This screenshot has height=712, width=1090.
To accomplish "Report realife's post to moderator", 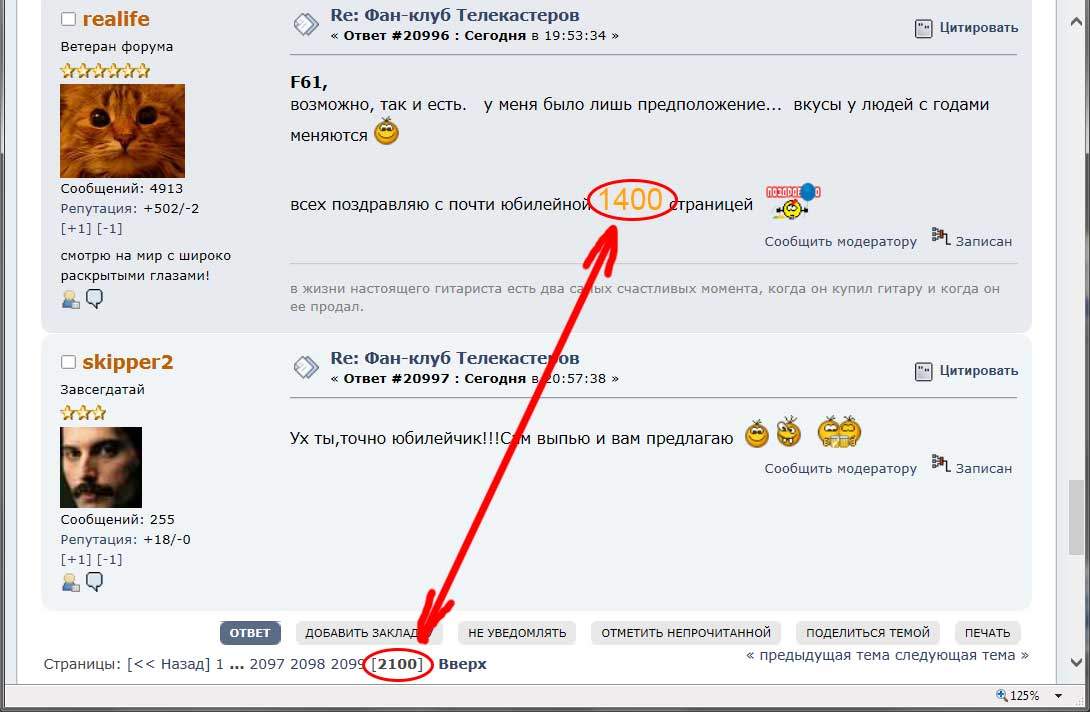I will point(840,241).
